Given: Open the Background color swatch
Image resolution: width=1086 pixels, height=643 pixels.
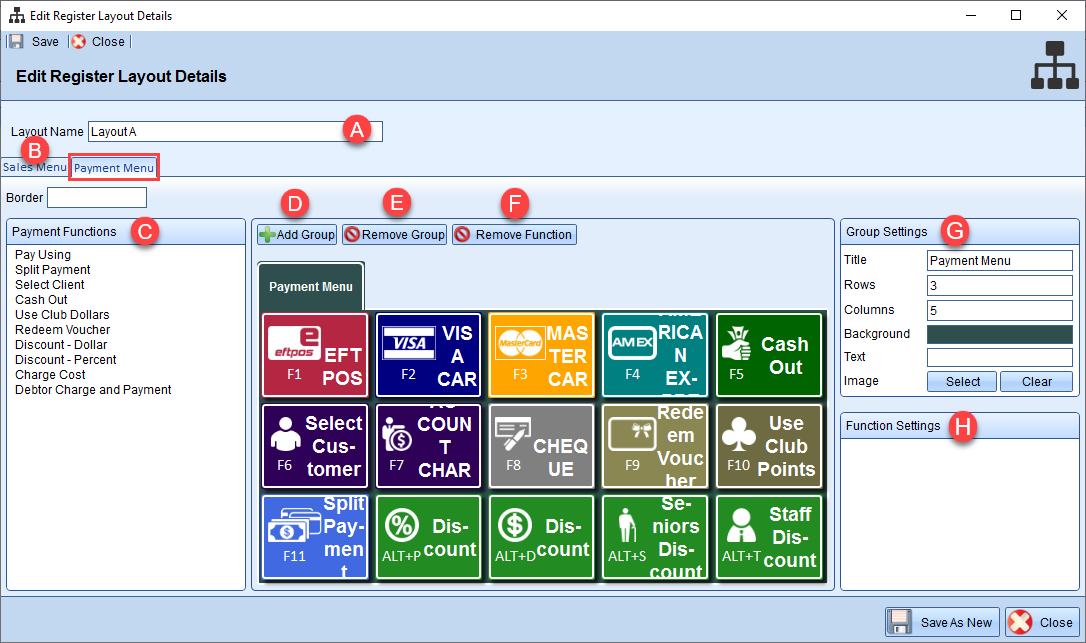Looking at the screenshot, I should tap(999, 334).
